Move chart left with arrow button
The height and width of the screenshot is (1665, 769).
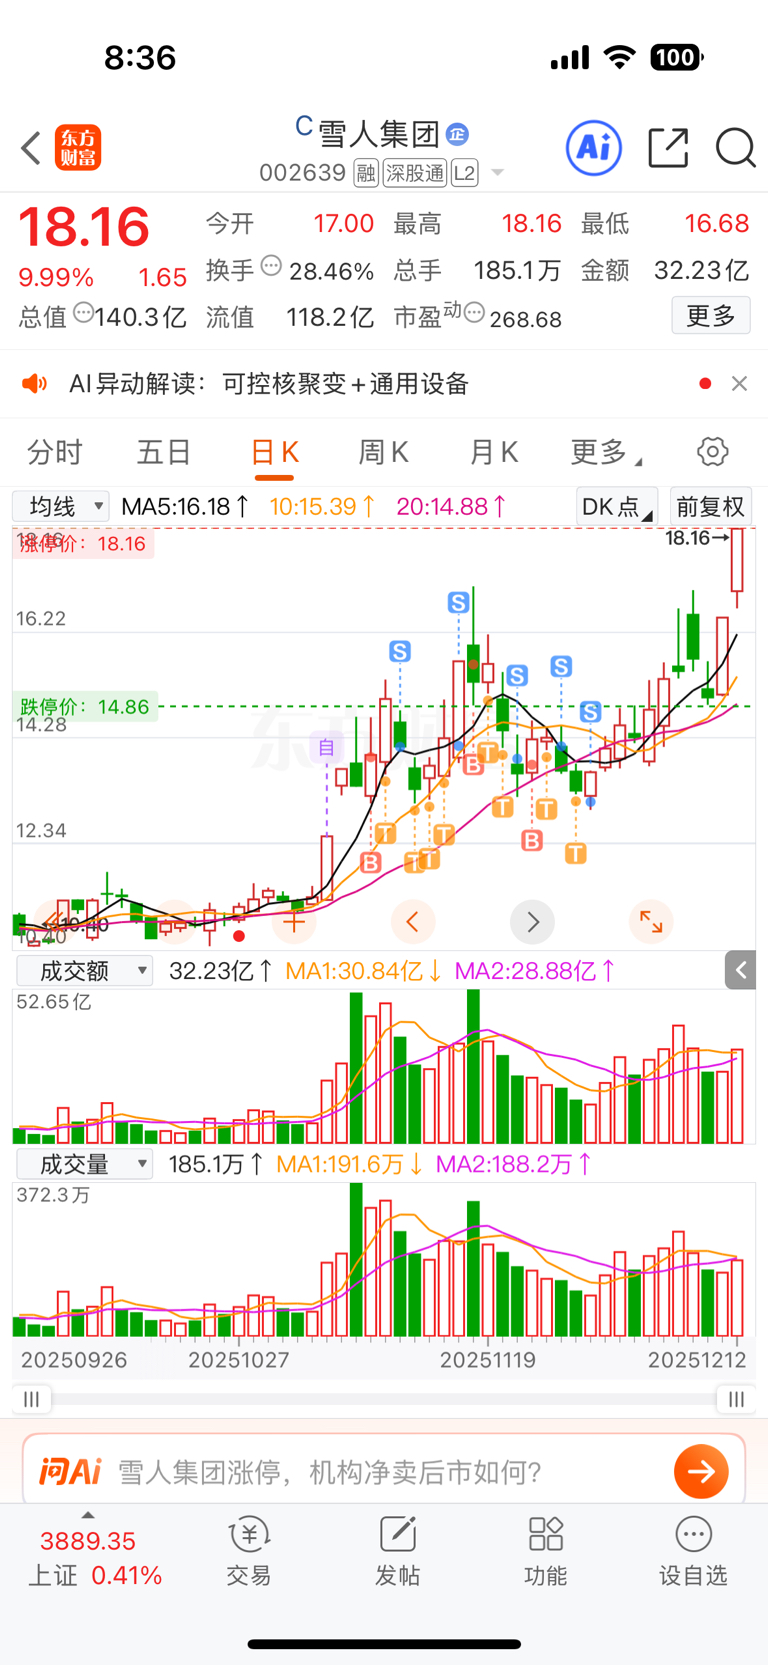click(412, 922)
